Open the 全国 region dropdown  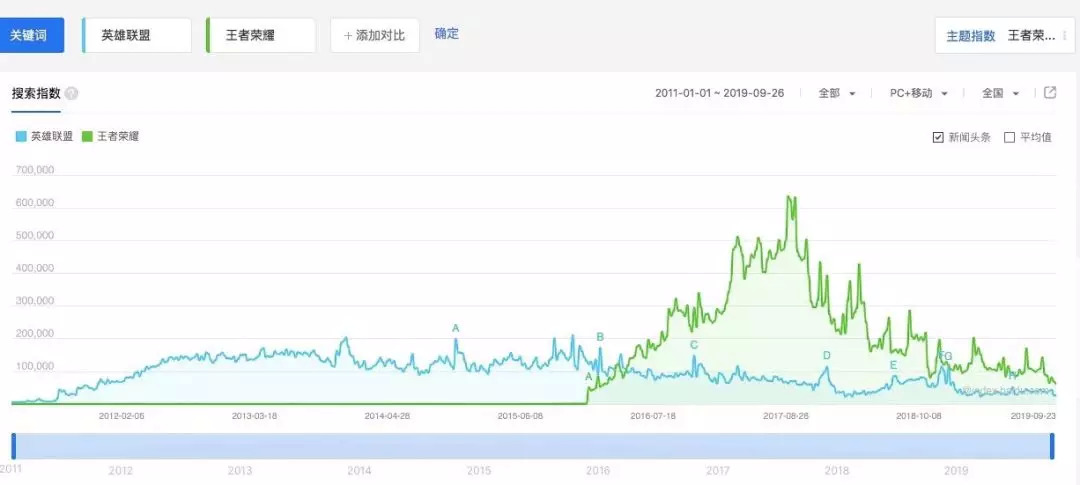click(1000, 93)
